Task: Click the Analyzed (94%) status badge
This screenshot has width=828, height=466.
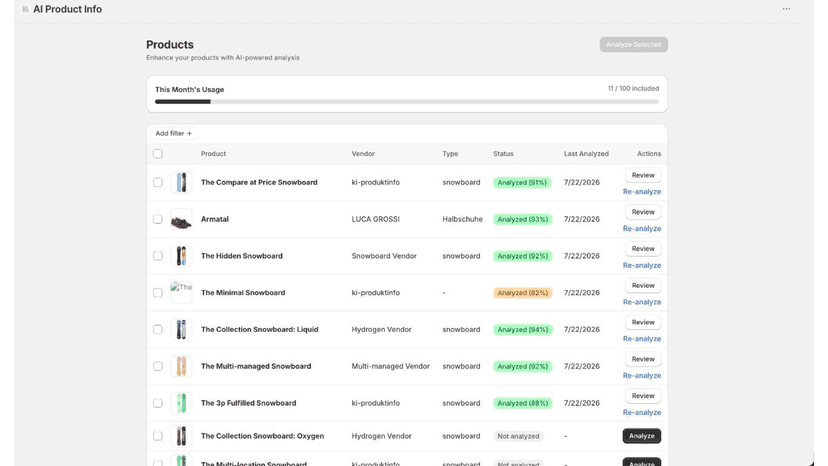Action: click(522, 330)
